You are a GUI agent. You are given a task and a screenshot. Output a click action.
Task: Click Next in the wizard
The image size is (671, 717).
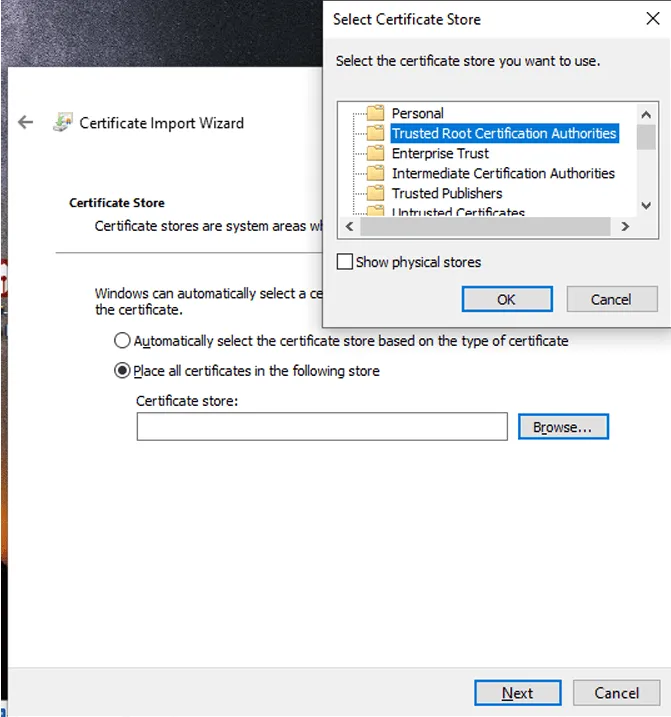point(517,693)
